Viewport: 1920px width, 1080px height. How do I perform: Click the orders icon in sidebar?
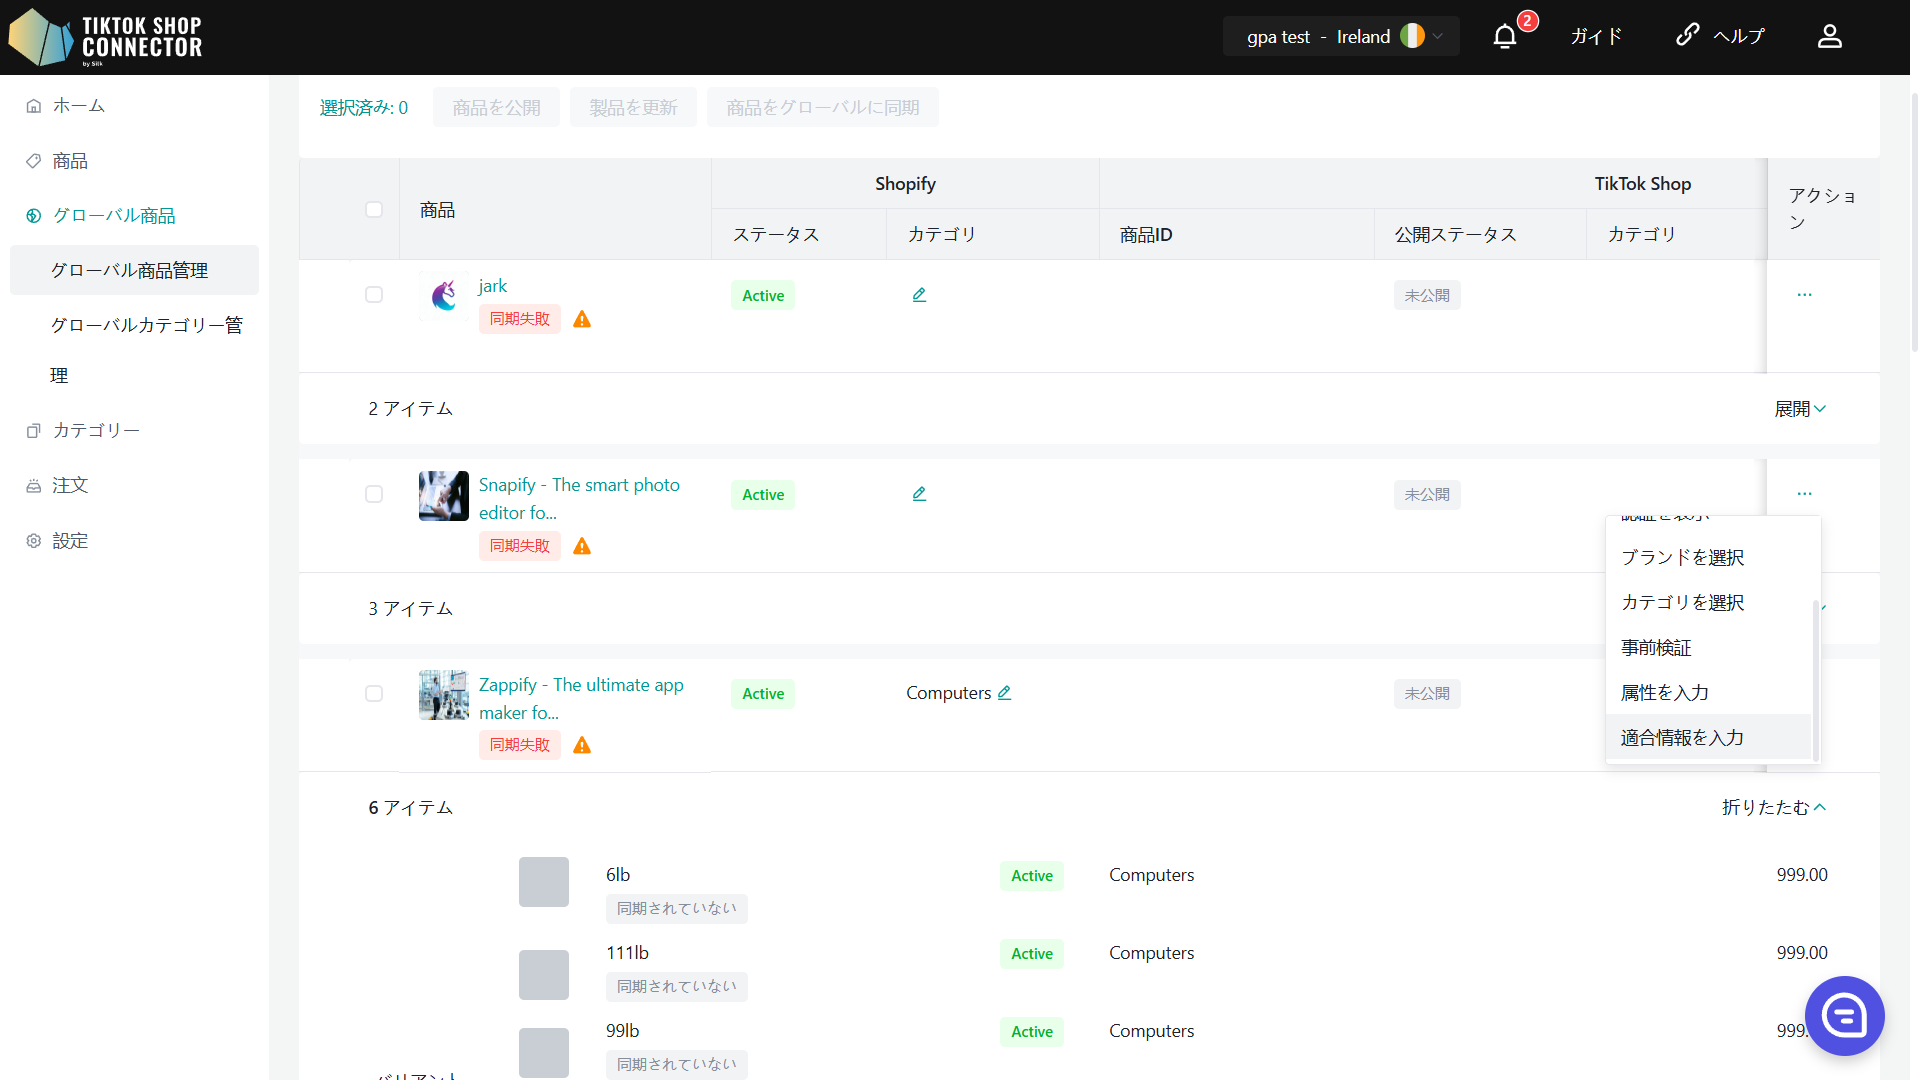(x=34, y=486)
